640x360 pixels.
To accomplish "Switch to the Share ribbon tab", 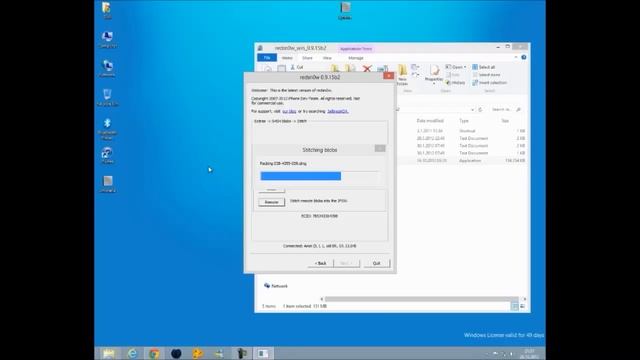I will pos(307,58).
